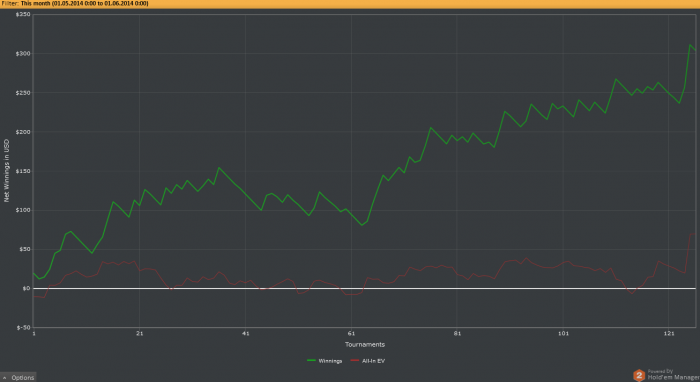Click the "Net Winnings in USD" axis title

[x=6, y=170]
